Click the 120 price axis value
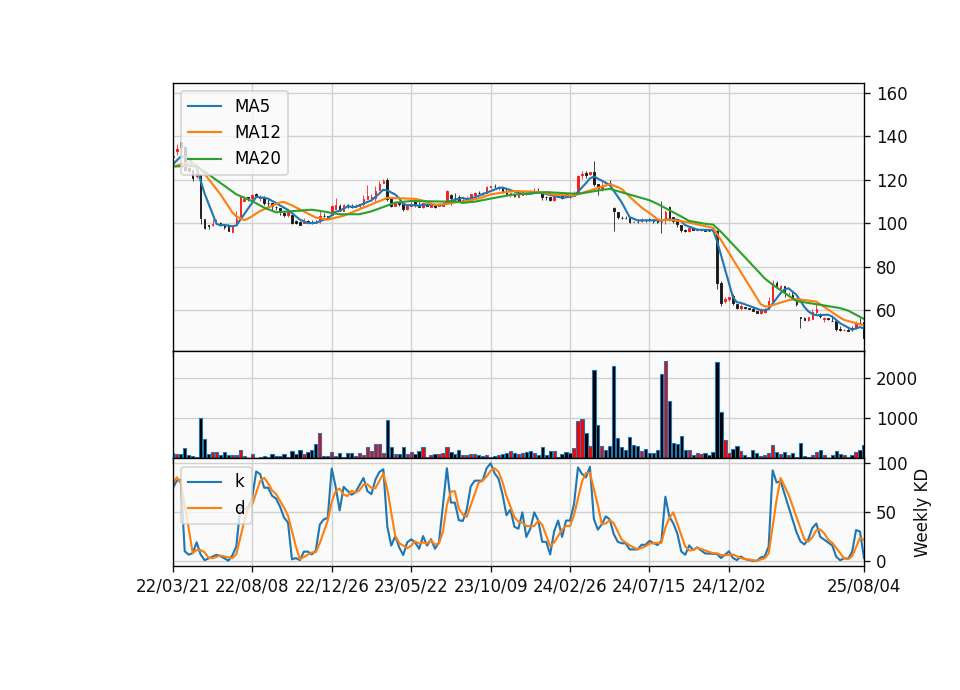960x690 pixels. [892, 181]
